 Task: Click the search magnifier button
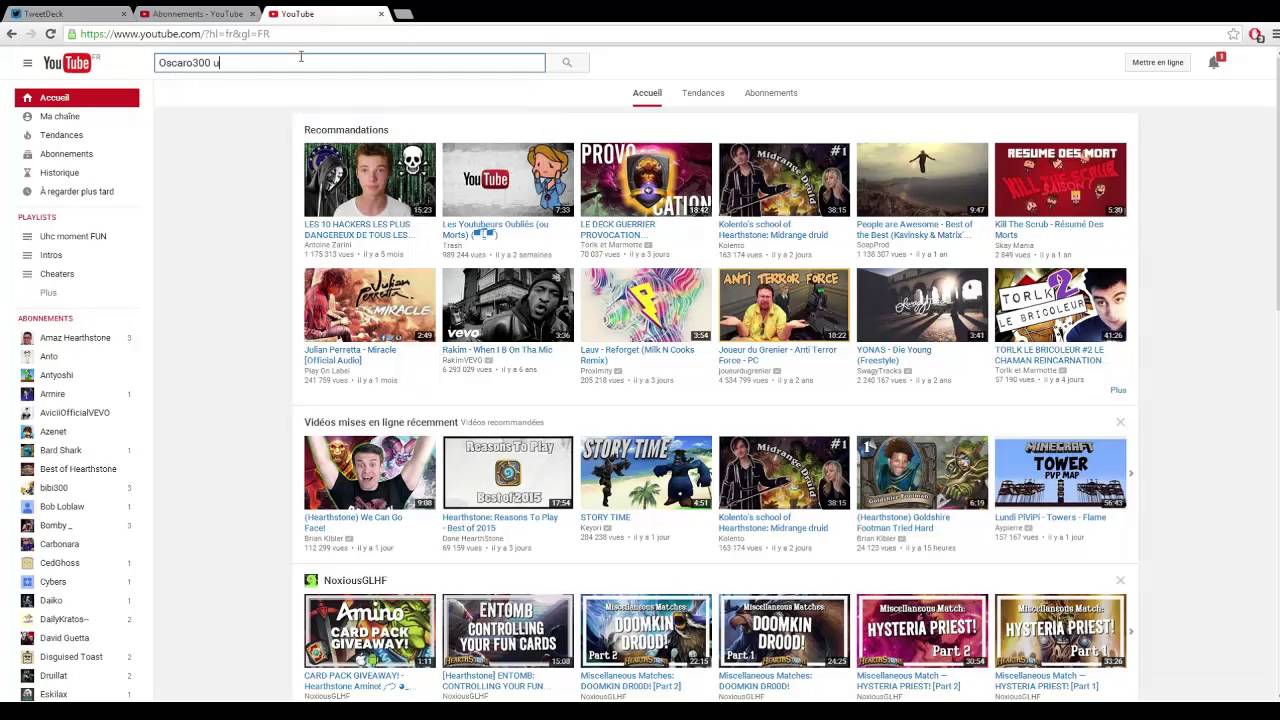(x=567, y=63)
